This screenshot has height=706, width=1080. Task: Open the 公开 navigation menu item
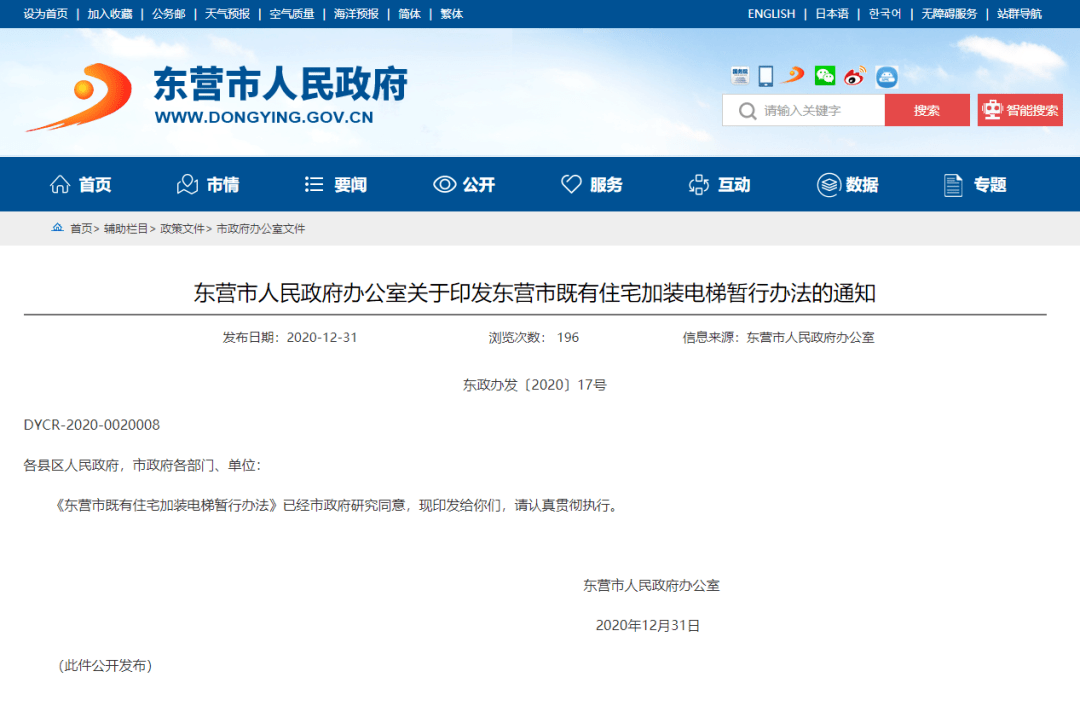464,185
